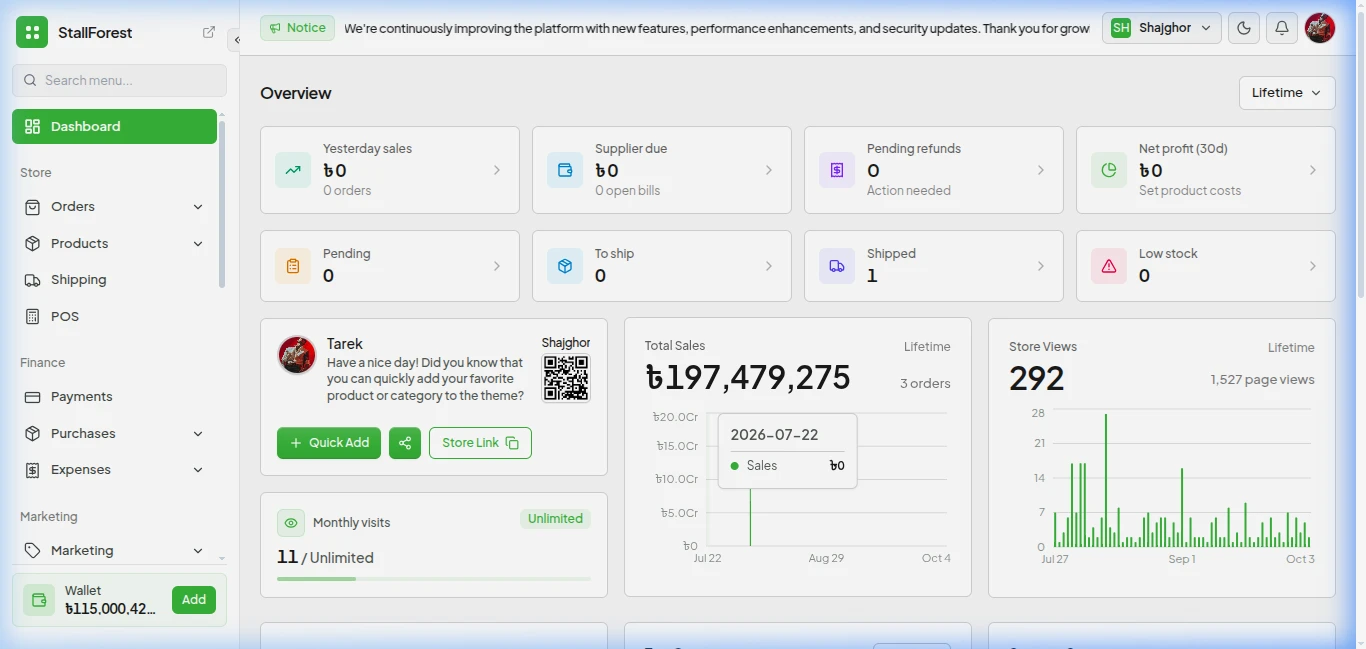The height and width of the screenshot is (649, 1366).
Task: Click the Wallet icon
Action: click(x=39, y=600)
